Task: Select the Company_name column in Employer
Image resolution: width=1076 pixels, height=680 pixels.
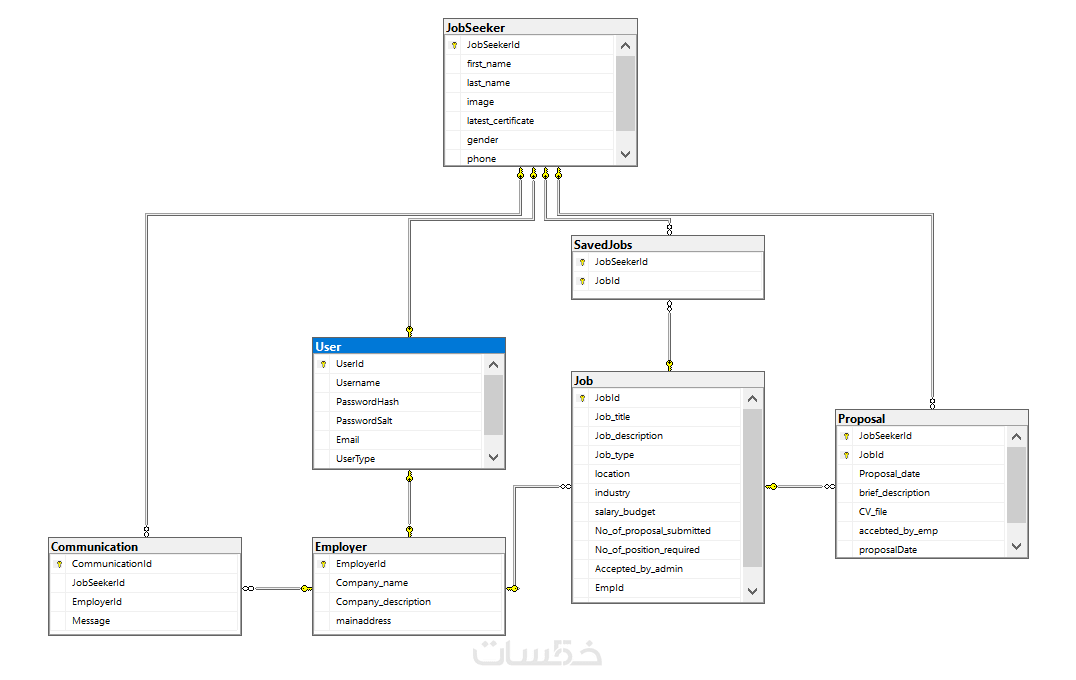Action: [x=409, y=583]
